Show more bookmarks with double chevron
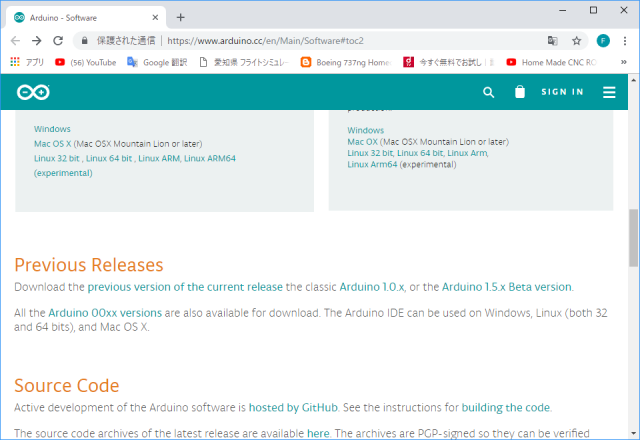The width and height of the screenshot is (640, 440). click(623, 62)
